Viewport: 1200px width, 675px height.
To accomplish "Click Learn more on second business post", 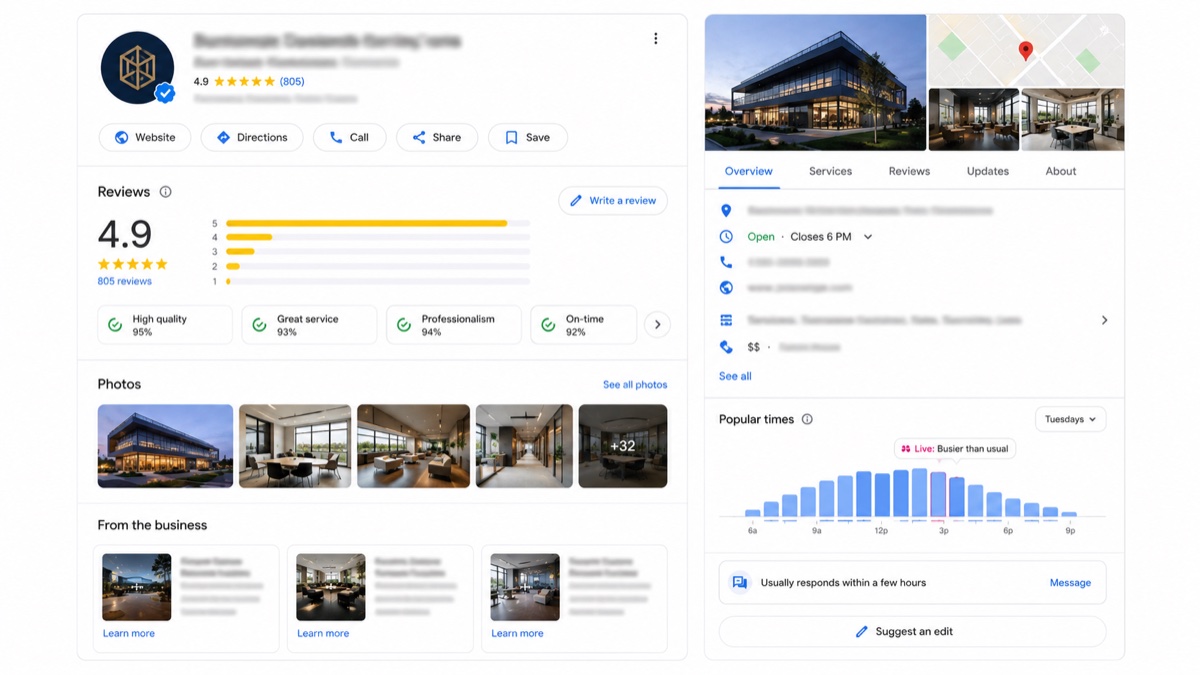I will [323, 633].
